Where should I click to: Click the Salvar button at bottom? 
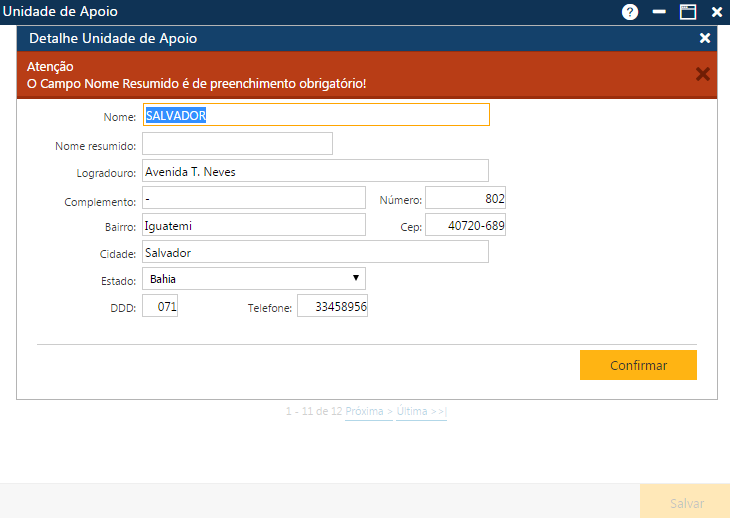[686, 504]
